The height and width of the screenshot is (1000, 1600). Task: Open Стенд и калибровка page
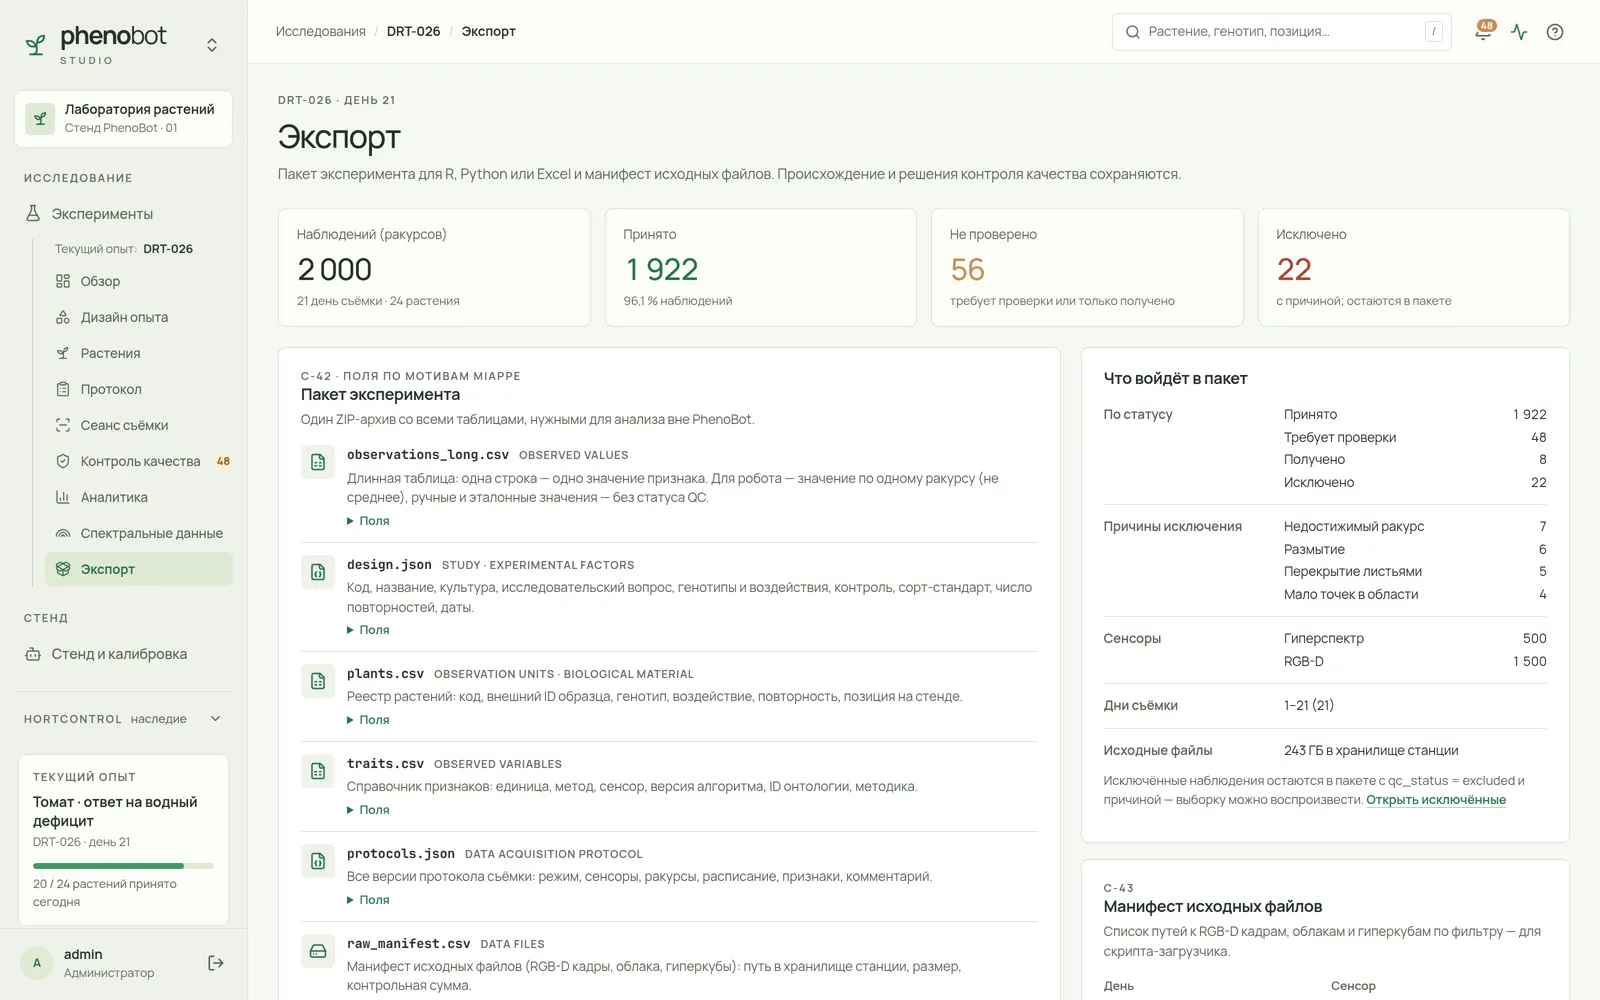tap(124, 654)
